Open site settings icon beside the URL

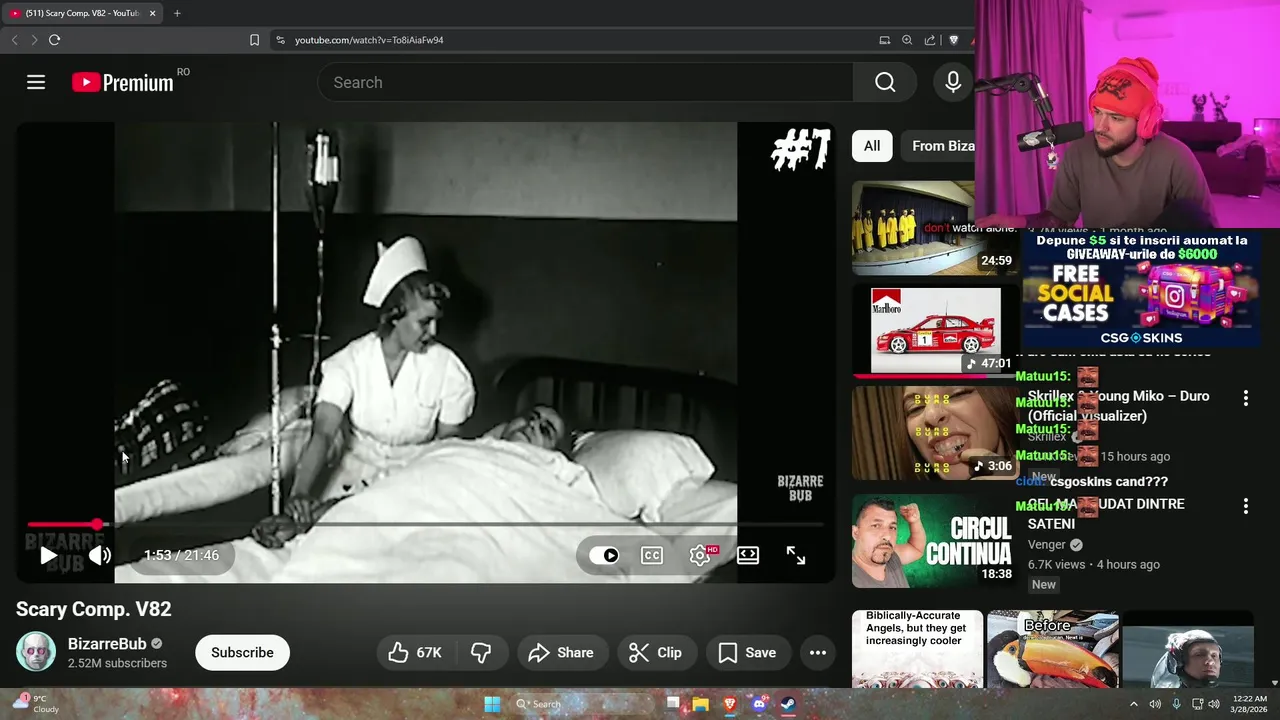pyautogui.click(x=280, y=40)
